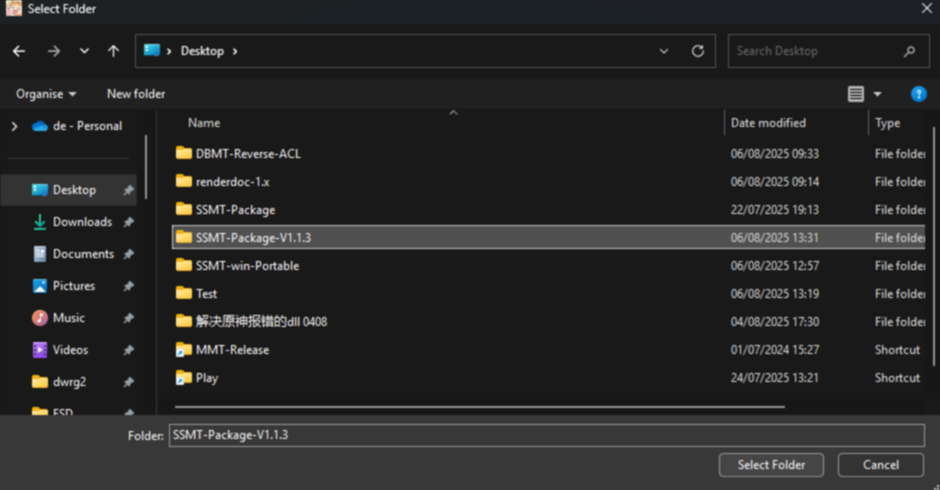Open the recent locations dropdown

pyautogui.click(x=84, y=51)
